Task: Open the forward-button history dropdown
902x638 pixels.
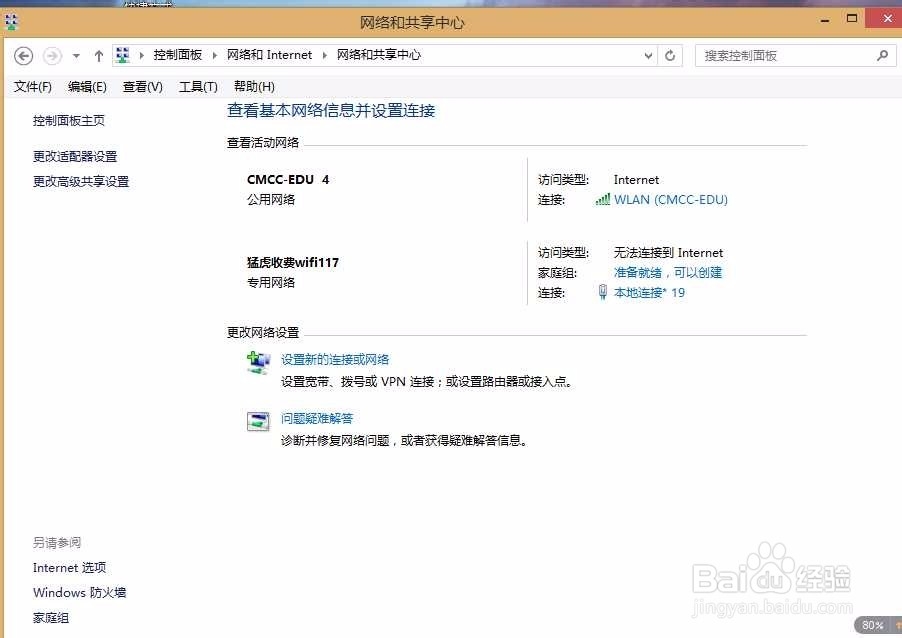Action: coord(75,55)
